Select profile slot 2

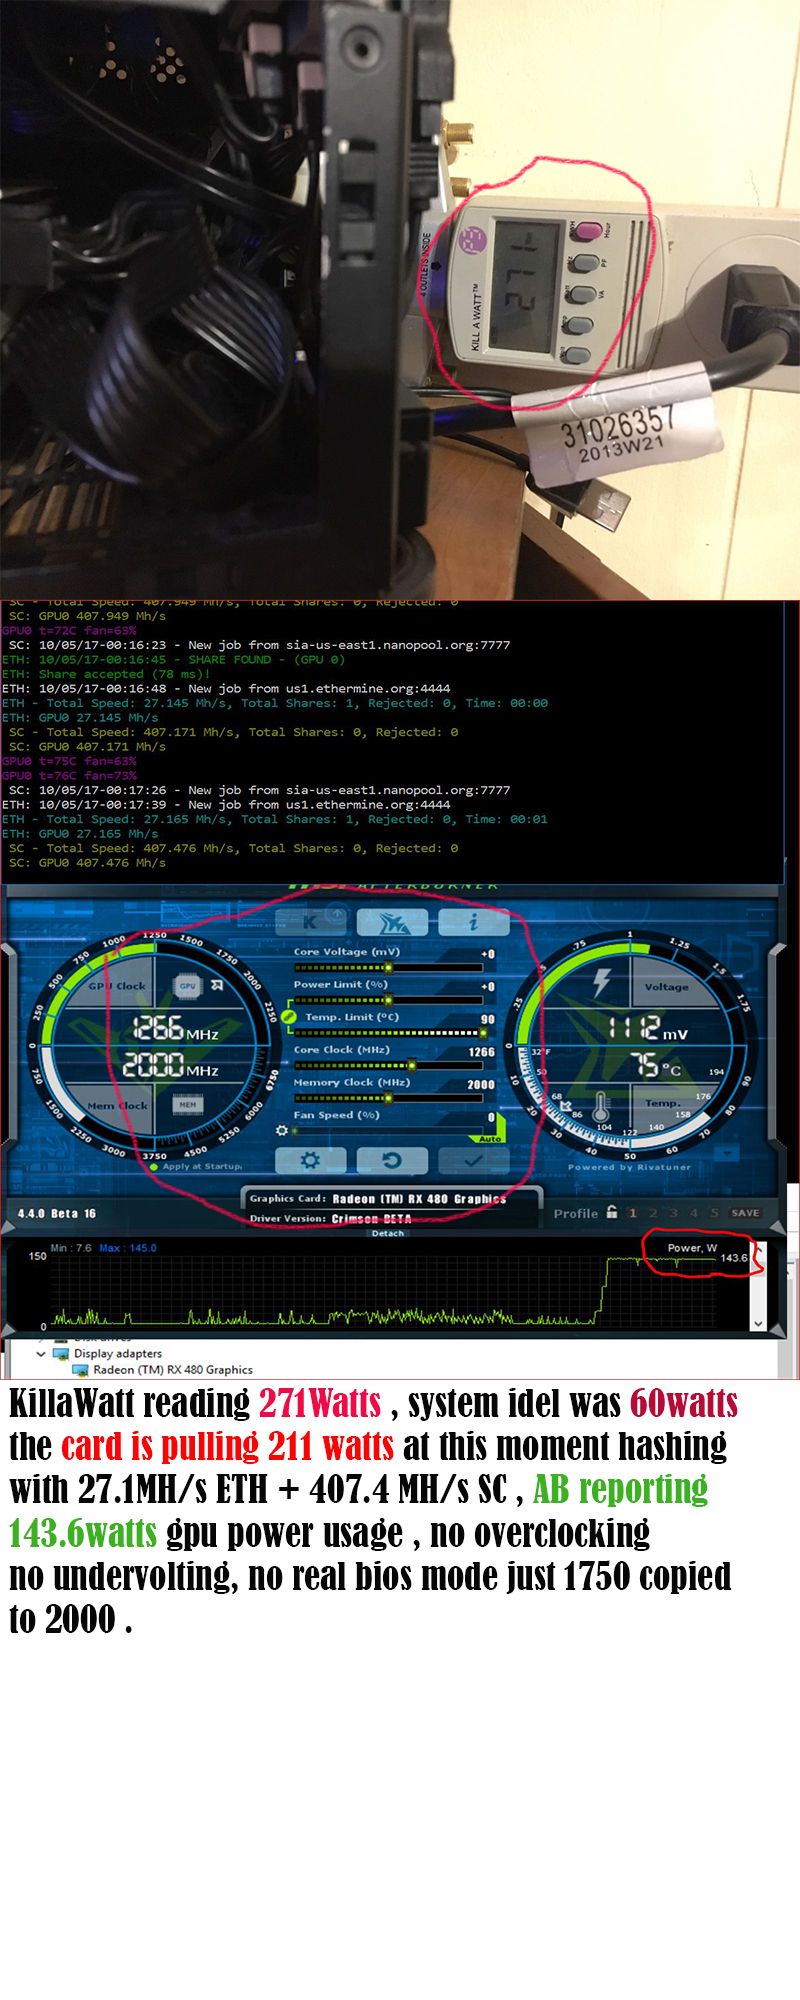pyautogui.click(x=653, y=1213)
